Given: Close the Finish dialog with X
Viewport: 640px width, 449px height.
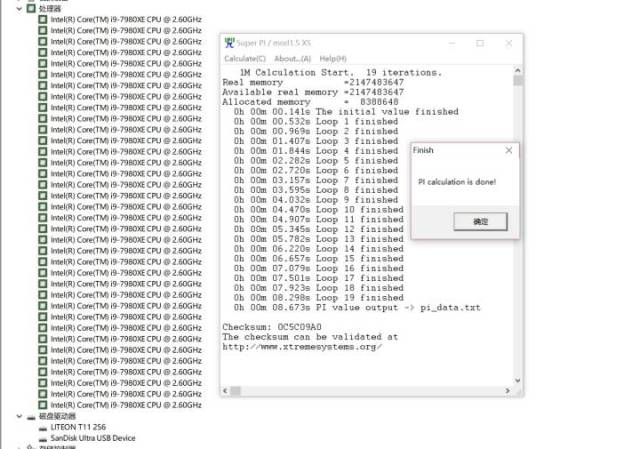Looking at the screenshot, I should 509,150.
